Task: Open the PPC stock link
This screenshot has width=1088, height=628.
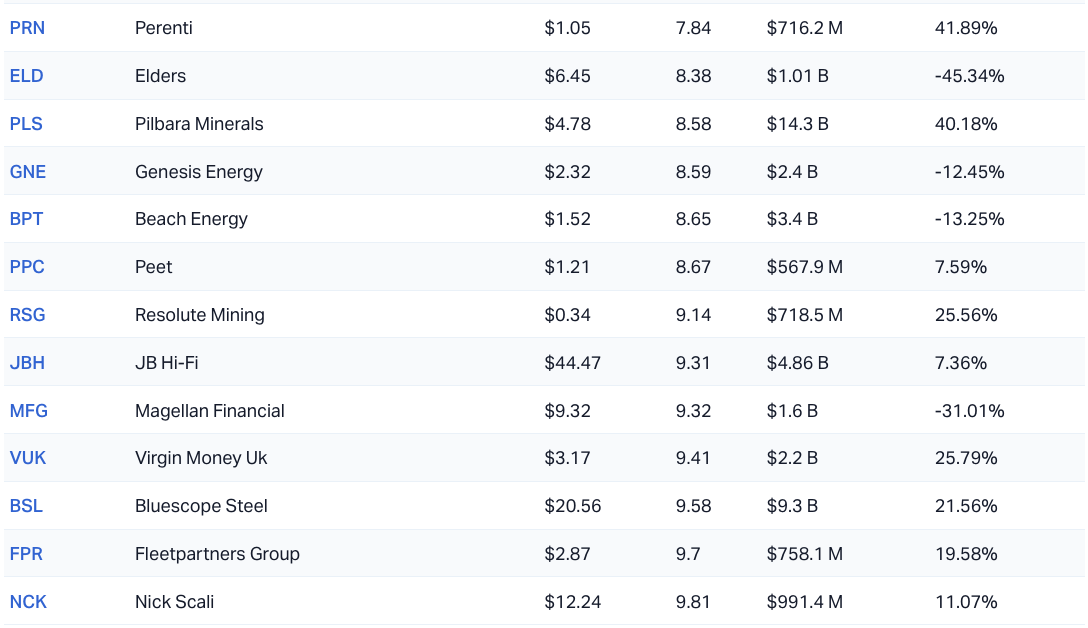Action: point(27,267)
